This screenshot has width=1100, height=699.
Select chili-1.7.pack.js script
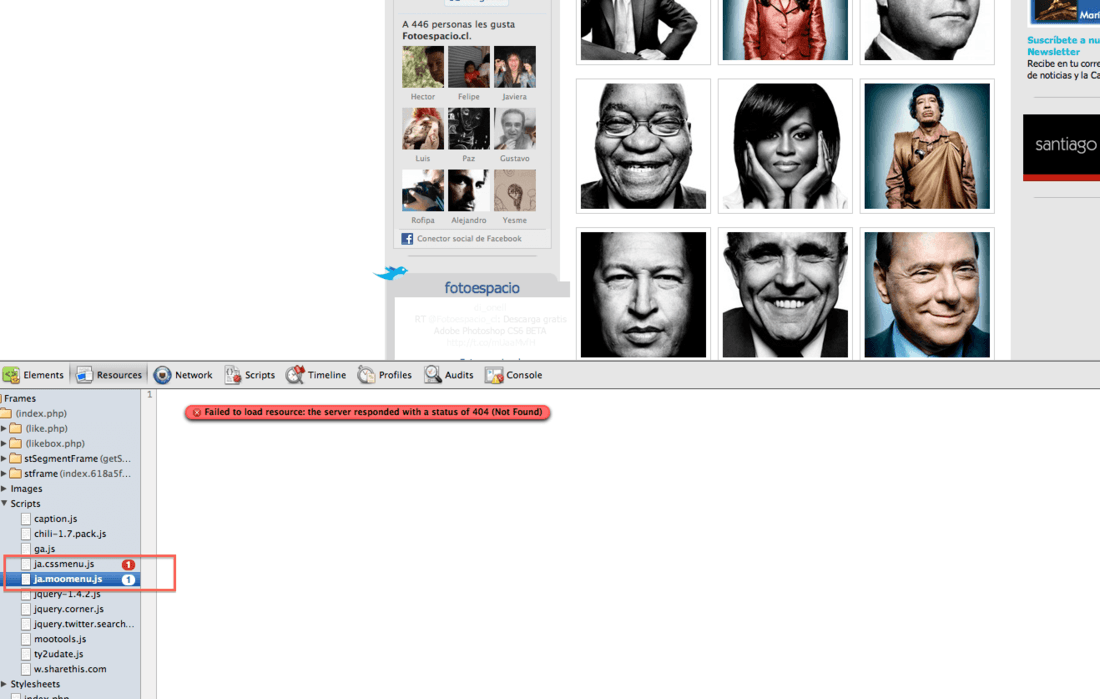coord(70,533)
